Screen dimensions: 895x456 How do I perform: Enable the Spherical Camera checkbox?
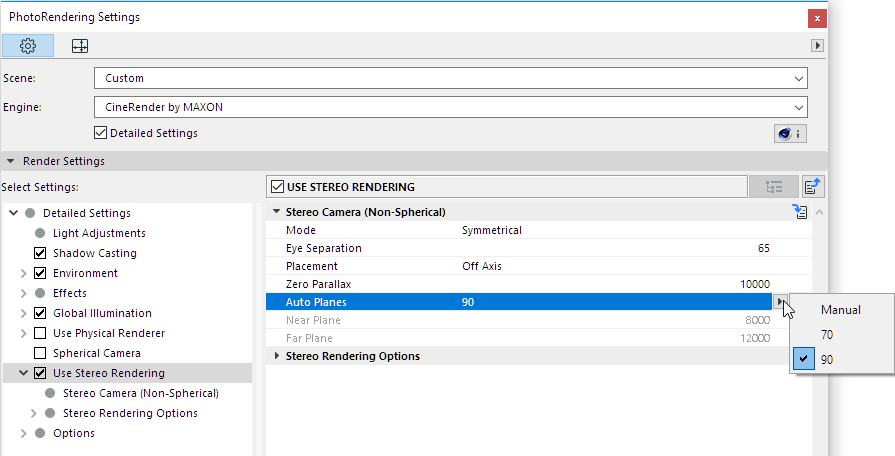(41, 353)
